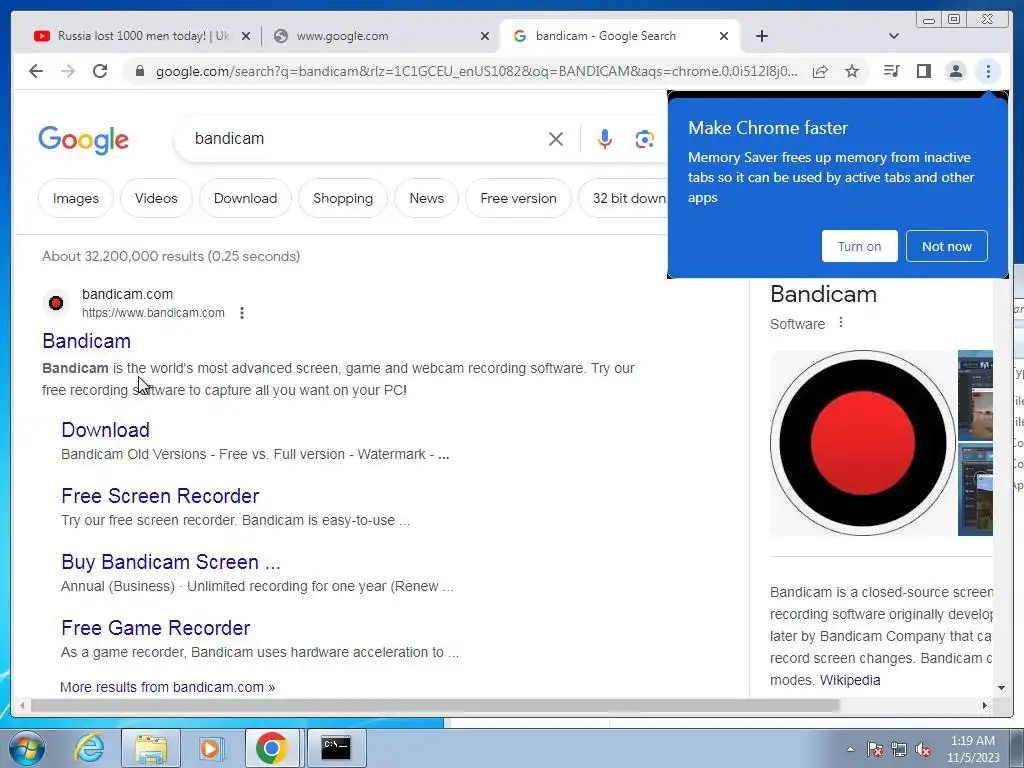Image resolution: width=1024 pixels, height=768 pixels.
Task: Open Buy Bandicam Screen sitelink
Action: (170, 562)
